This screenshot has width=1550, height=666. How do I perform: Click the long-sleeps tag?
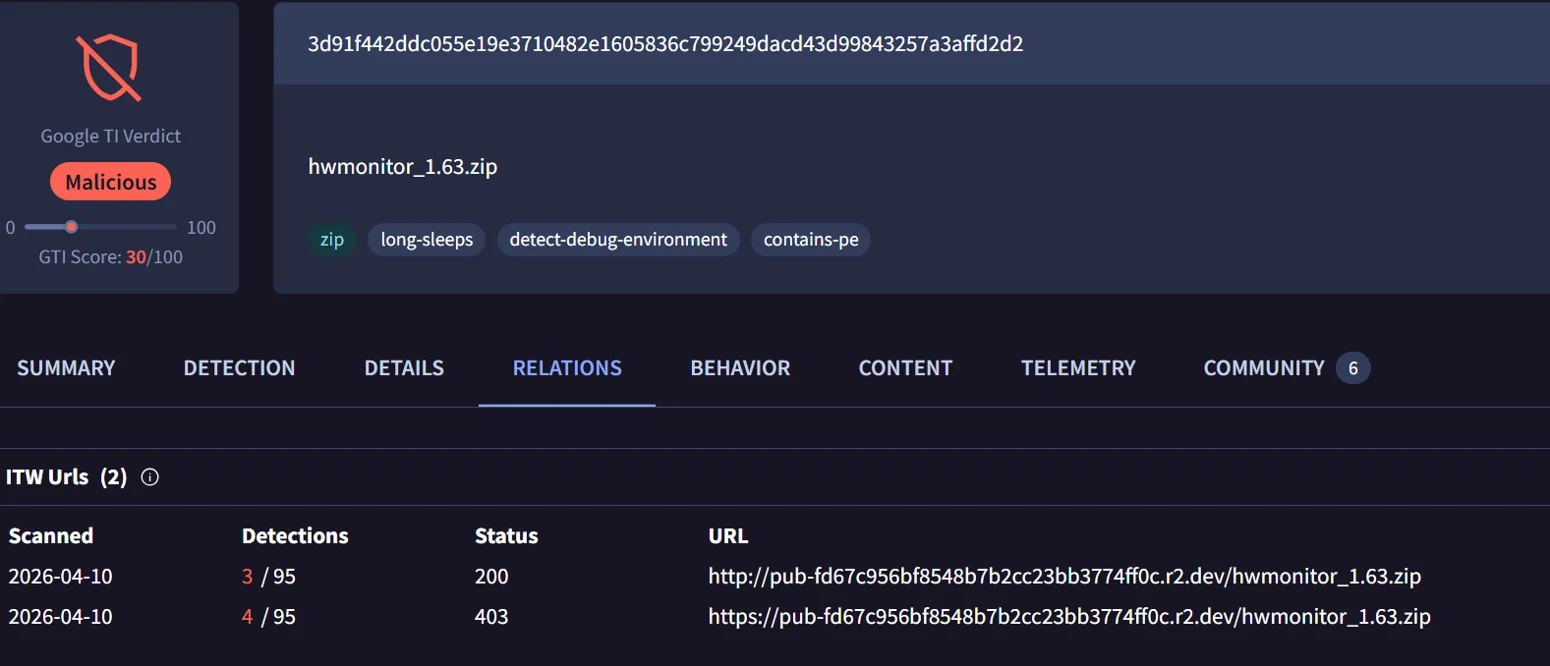pos(427,240)
